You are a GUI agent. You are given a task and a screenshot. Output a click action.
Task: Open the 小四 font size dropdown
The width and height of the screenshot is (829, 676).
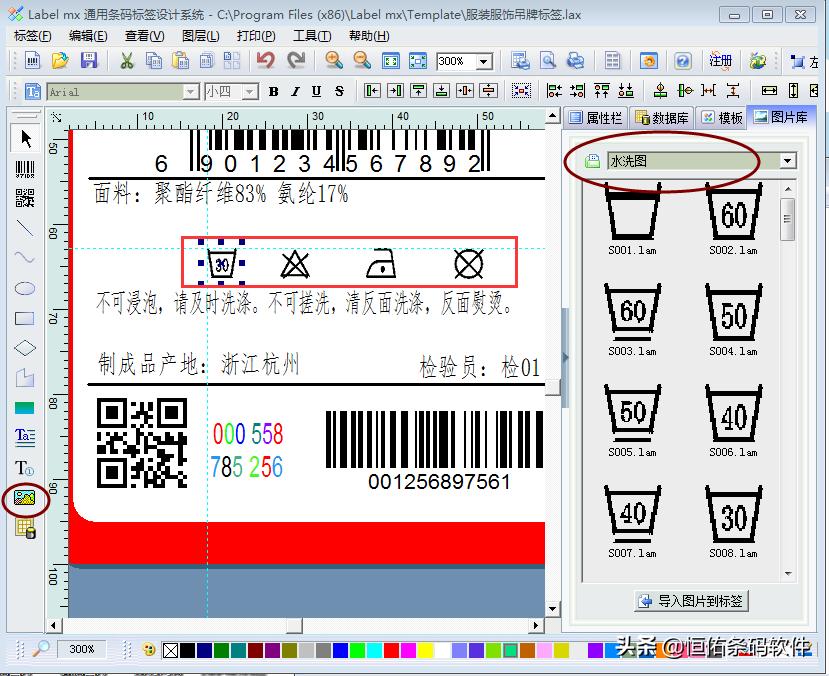click(250, 92)
